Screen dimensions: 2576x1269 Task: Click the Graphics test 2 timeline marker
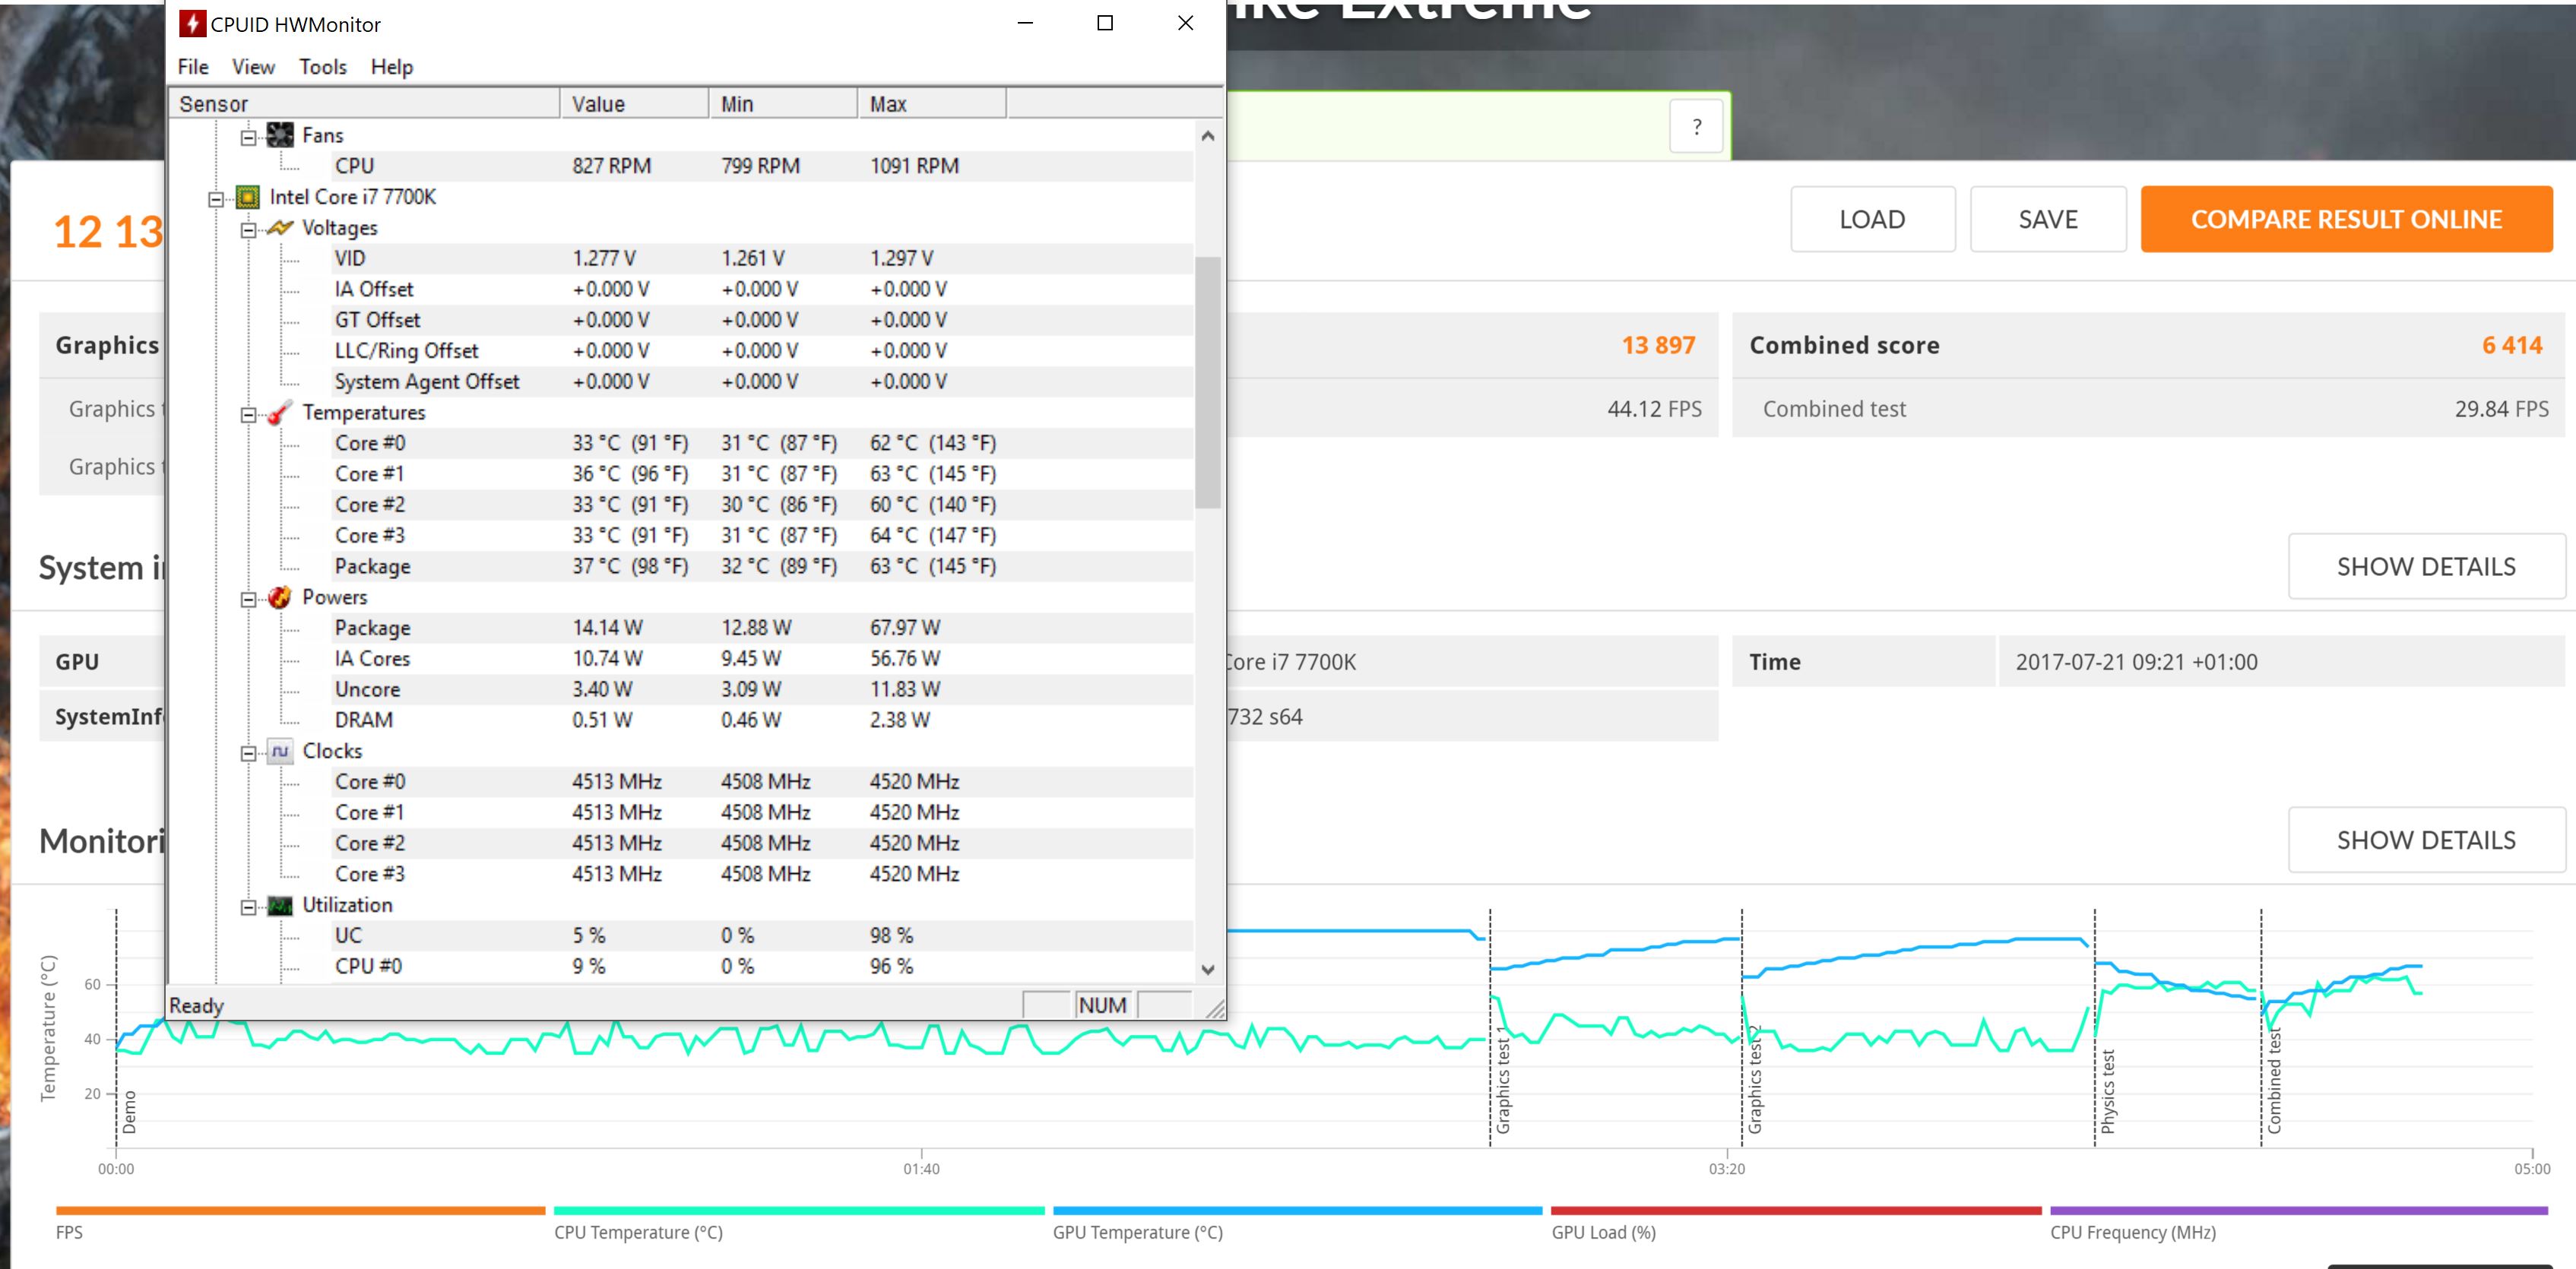1754,1080
